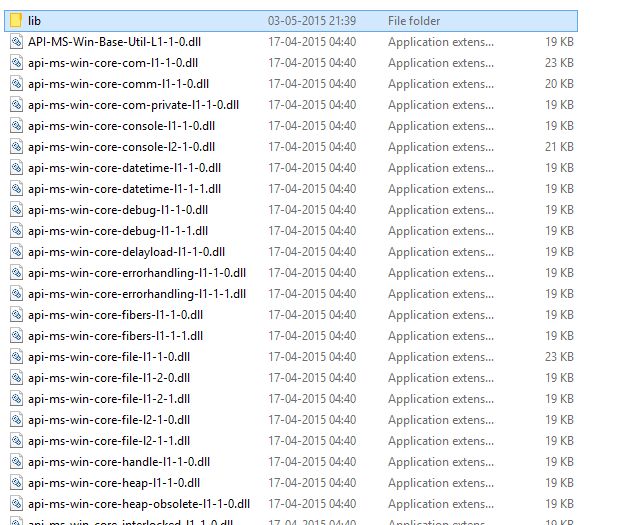637x525 pixels.
Task: Select file api-ms-win-core-handle-l1-1-0.dll
Action: pyautogui.click(x=119, y=462)
